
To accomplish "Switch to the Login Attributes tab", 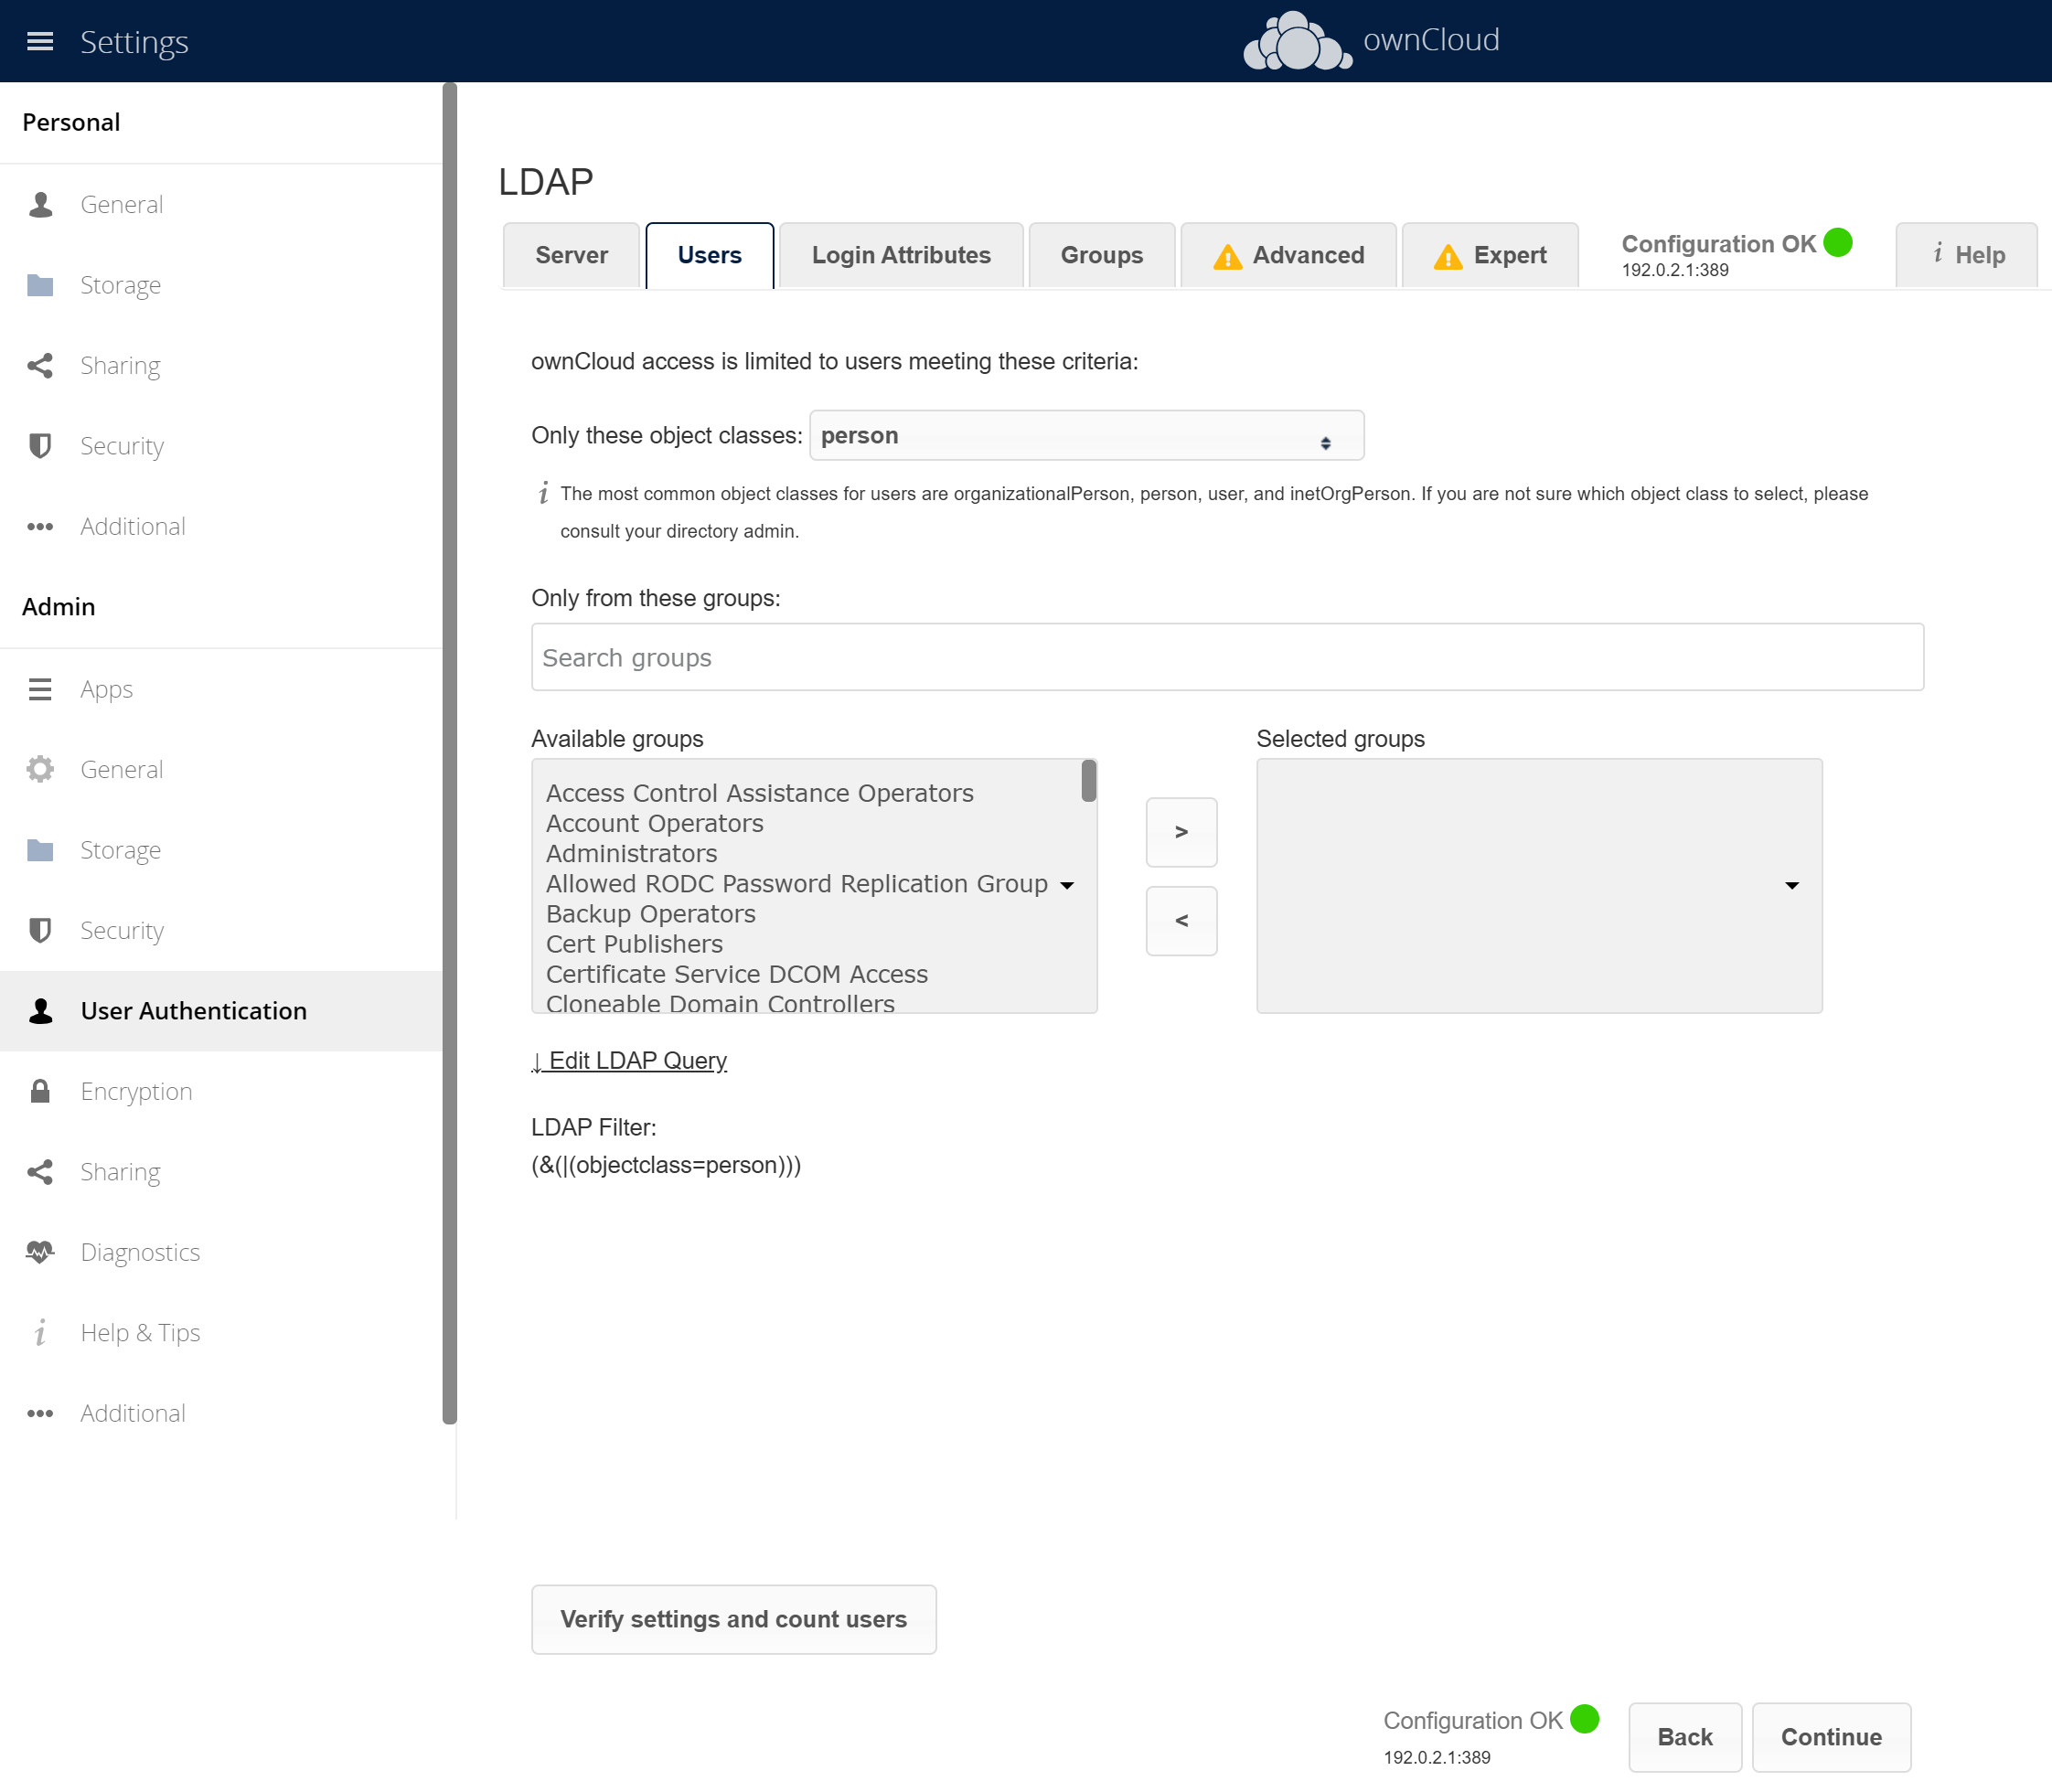I will point(900,255).
